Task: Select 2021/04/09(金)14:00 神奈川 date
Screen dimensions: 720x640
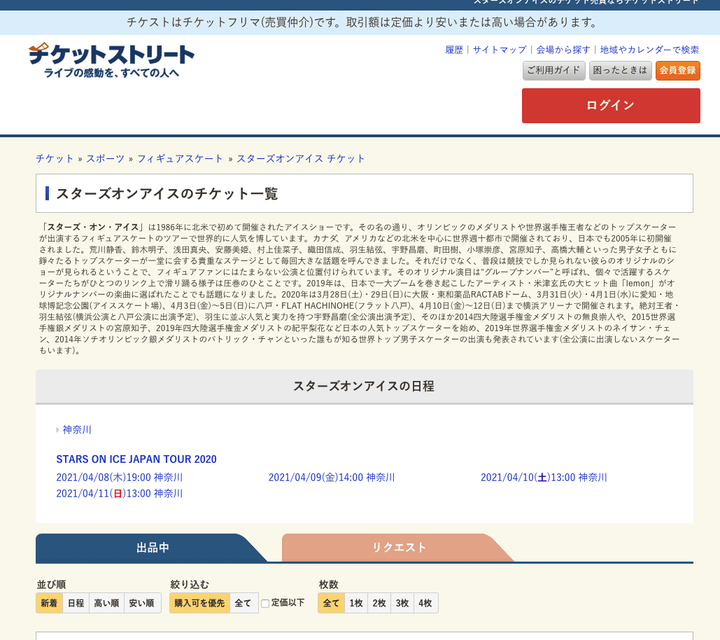Action: click(x=332, y=477)
